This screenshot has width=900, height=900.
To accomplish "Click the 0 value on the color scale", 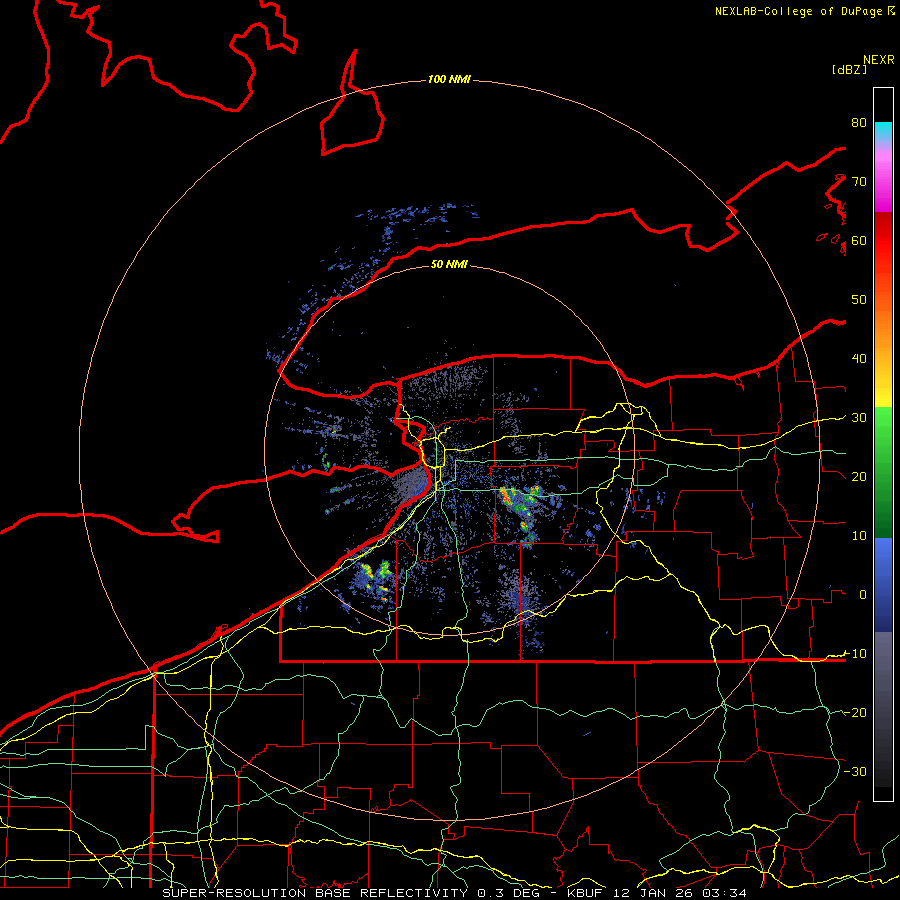I will coord(863,595).
